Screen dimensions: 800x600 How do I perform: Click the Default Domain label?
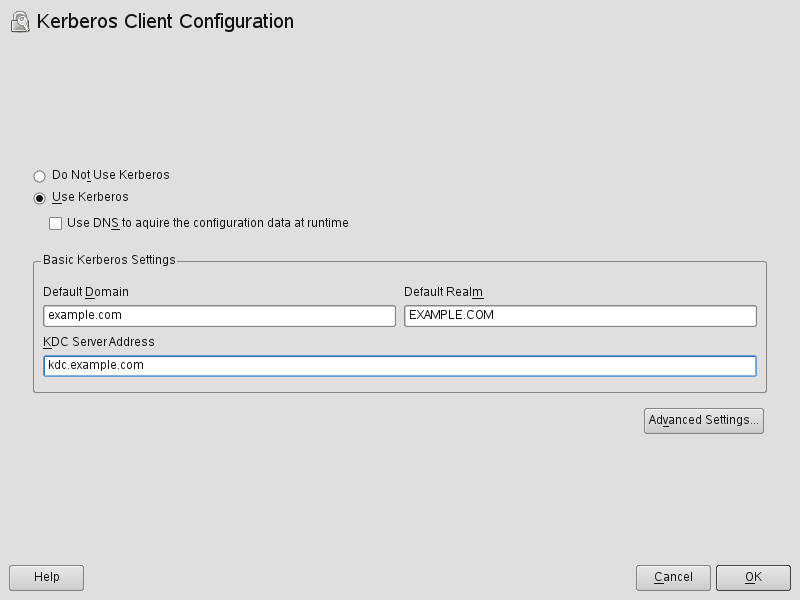[85, 292]
